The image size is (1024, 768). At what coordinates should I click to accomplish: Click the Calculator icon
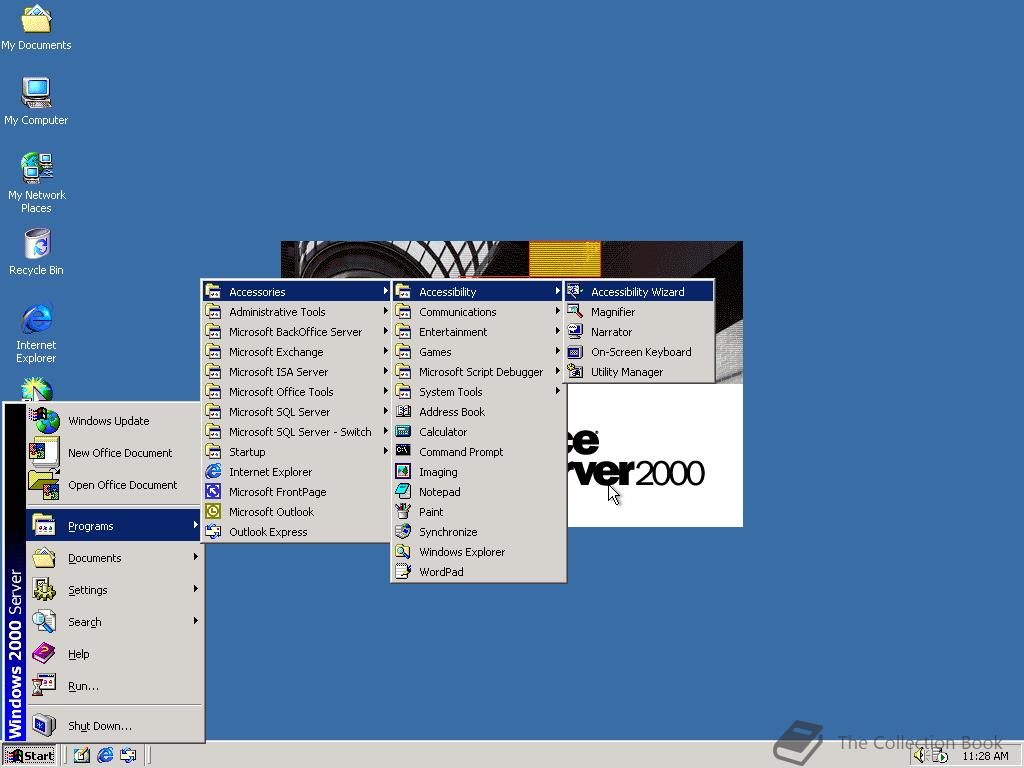[403, 432]
